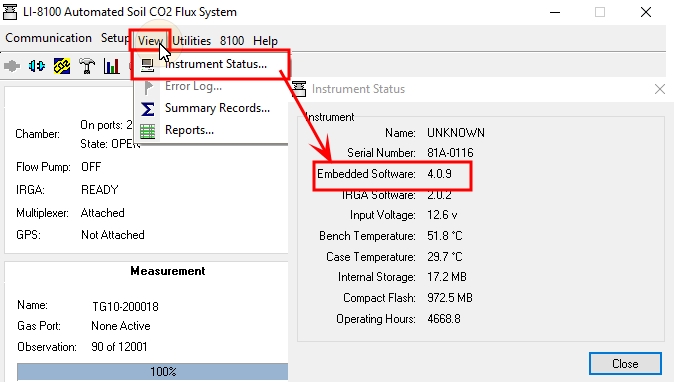
Task: Click the cyan disconnect plugs toolbar icon
Action: point(37,66)
